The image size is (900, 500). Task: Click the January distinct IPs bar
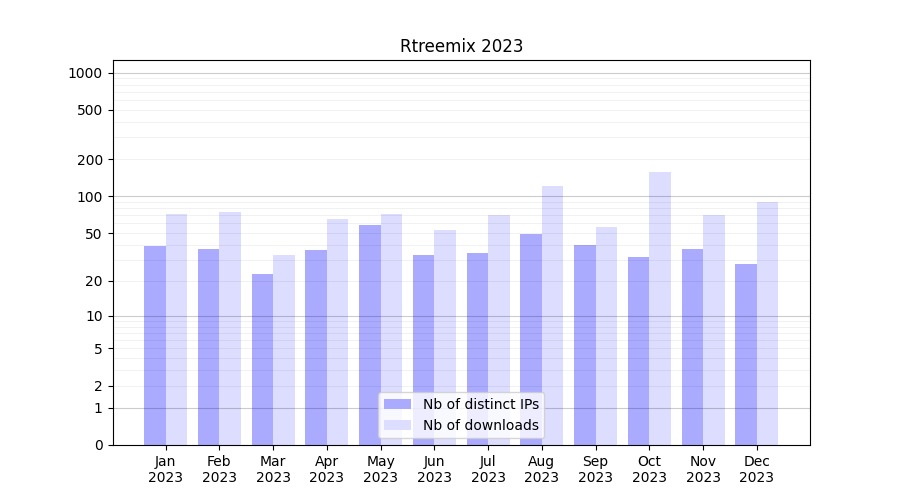155,345
